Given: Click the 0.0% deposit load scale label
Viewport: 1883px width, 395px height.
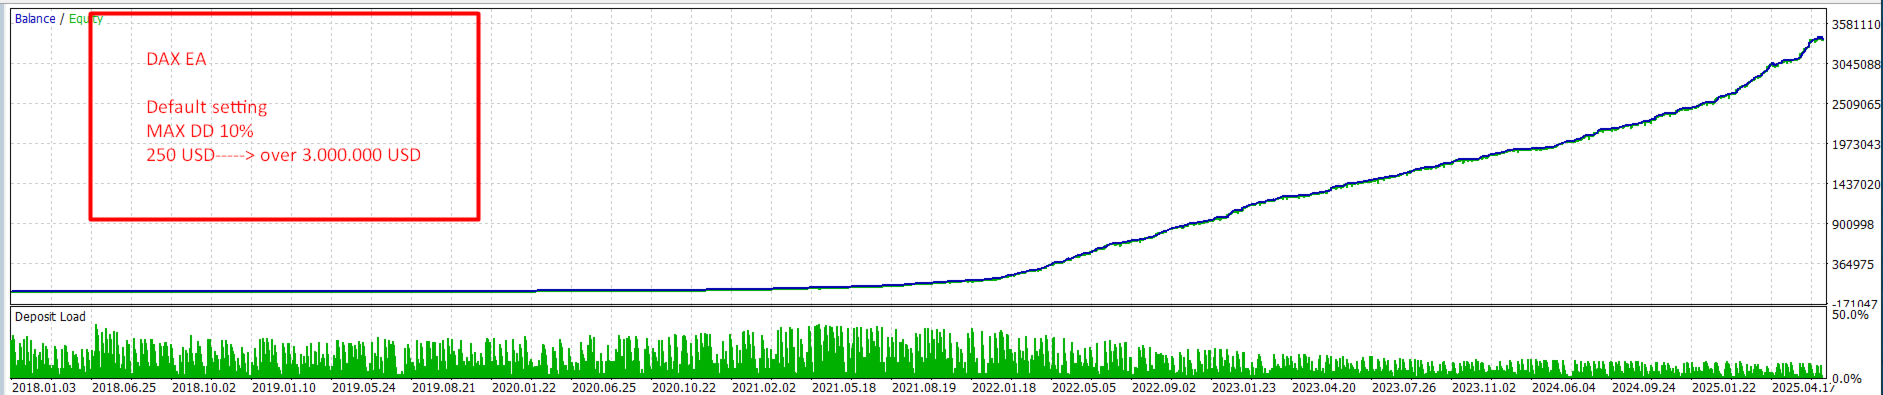Looking at the screenshot, I should pos(1847,379).
